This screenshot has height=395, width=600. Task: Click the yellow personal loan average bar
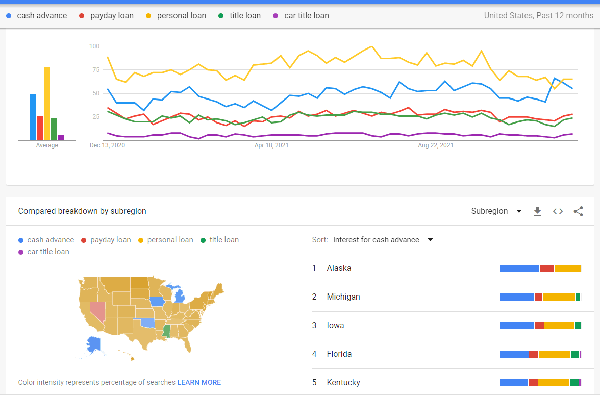tap(47, 104)
